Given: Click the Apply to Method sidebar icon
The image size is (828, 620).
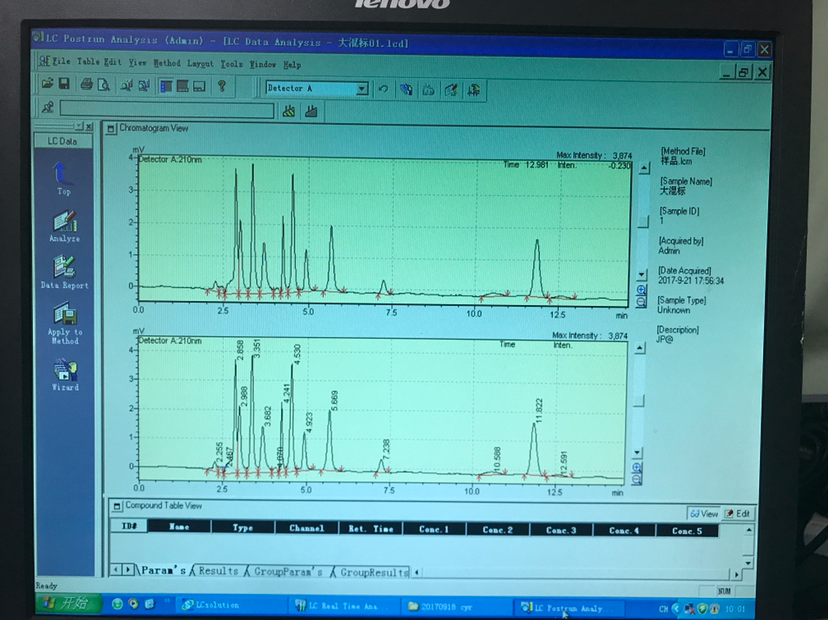Looking at the screenshot, I should click(65, 323).
